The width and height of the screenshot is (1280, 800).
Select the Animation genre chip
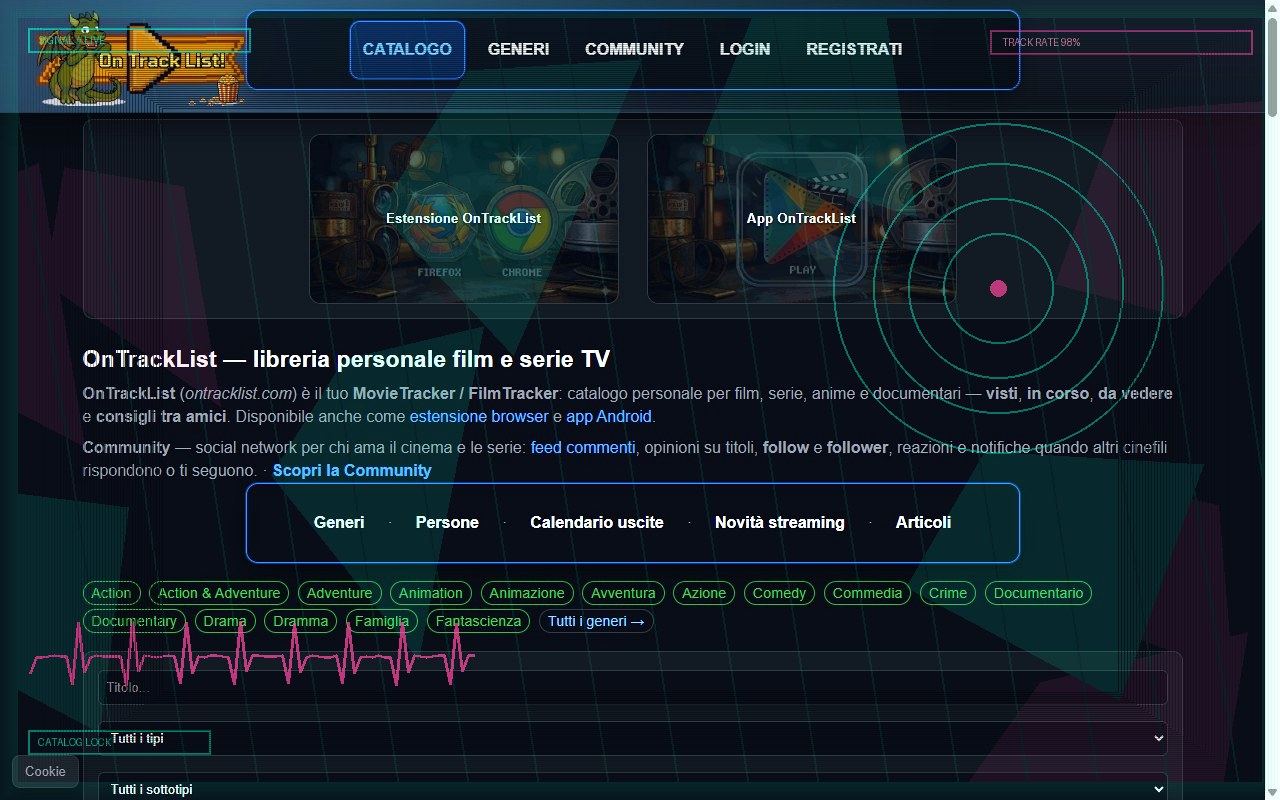(x=431, y=593)
